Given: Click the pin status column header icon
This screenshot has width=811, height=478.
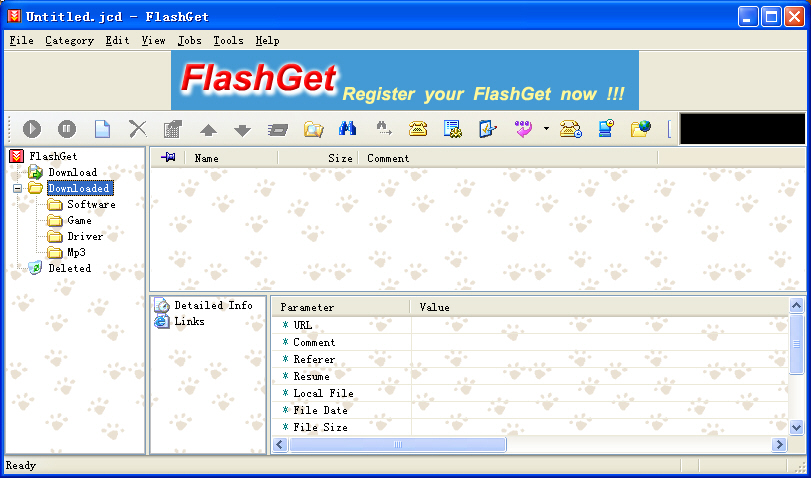Looking at the screenshot, I should click(x=168, y=157).
